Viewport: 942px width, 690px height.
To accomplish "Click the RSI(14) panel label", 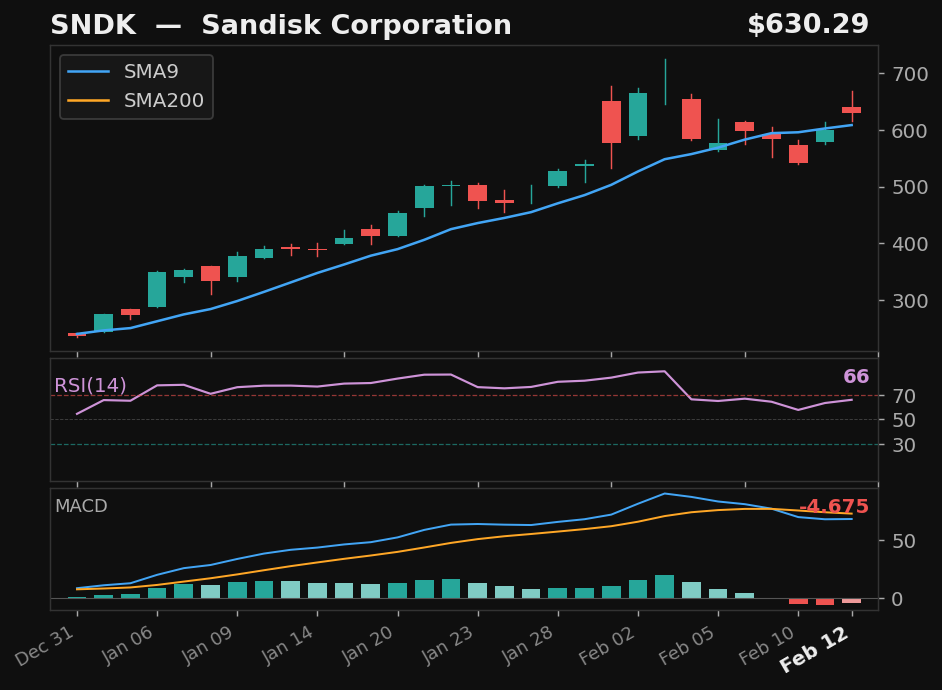I will point(90,385).
